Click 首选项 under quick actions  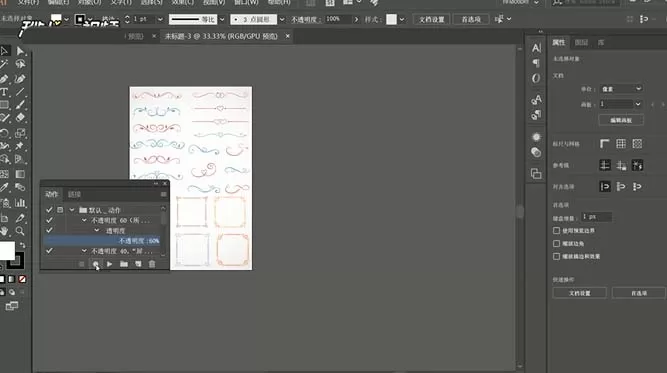638,293
